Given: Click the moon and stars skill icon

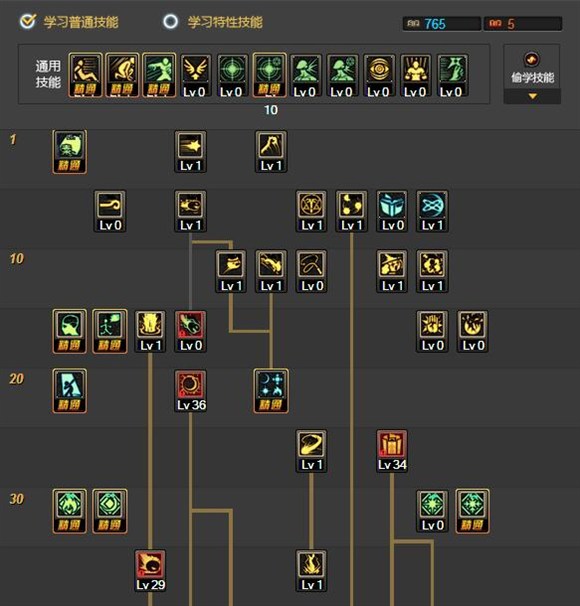Looking at the screenshot, I should click(x=271, y=391).
